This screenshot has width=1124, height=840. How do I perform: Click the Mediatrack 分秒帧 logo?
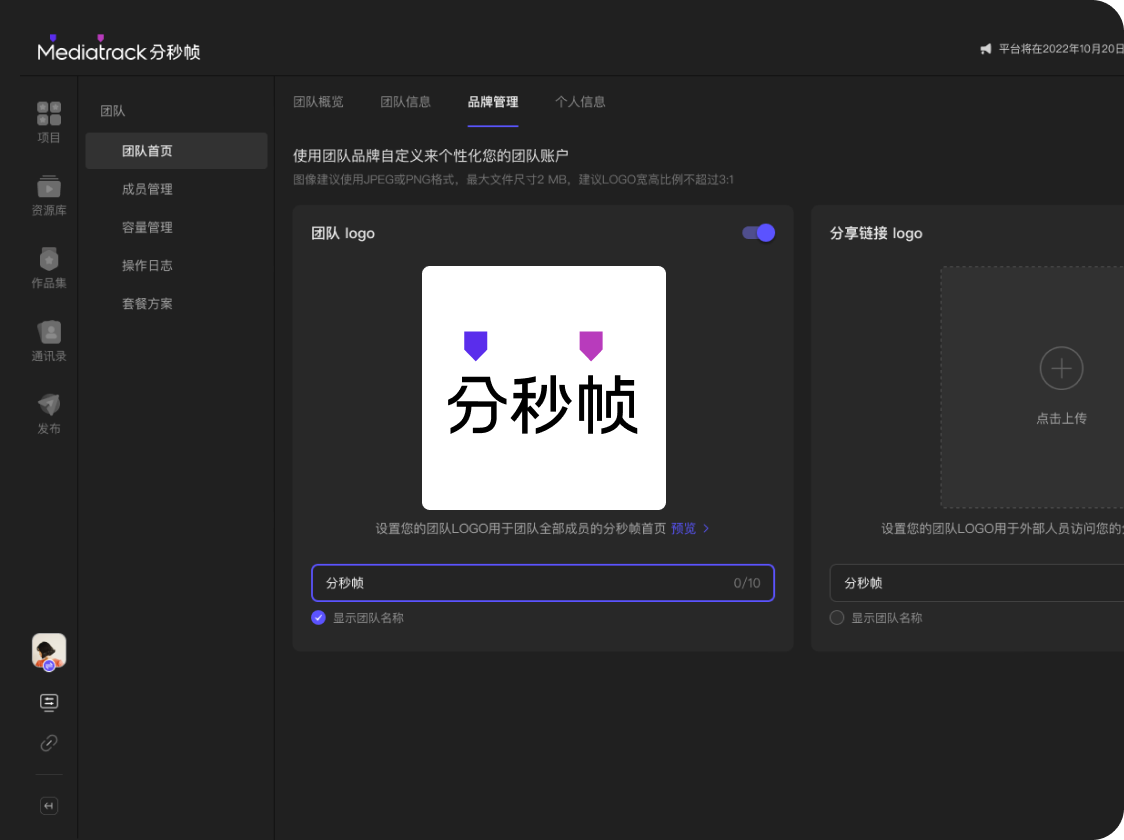118,49
